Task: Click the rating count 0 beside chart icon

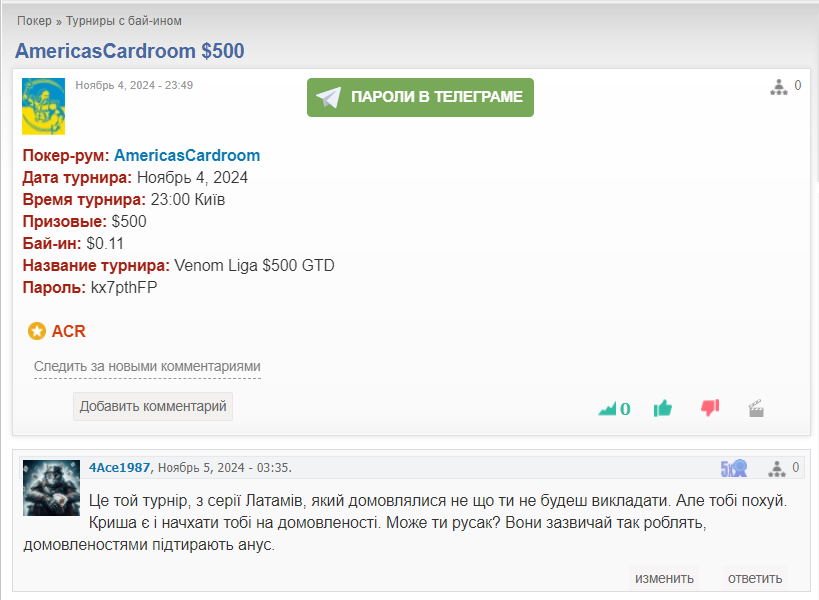Action: (625, 409)
